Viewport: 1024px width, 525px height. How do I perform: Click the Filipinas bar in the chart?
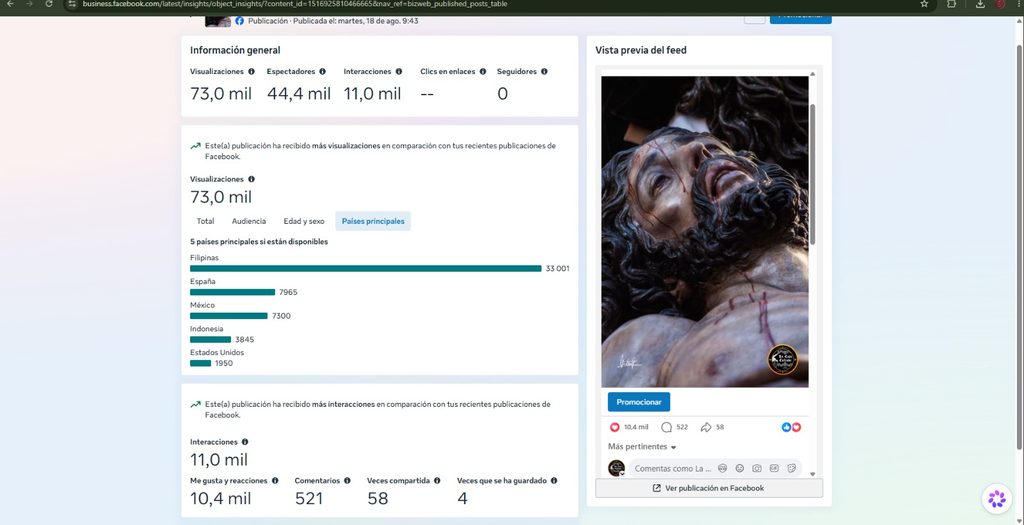[x=366, y=268]
